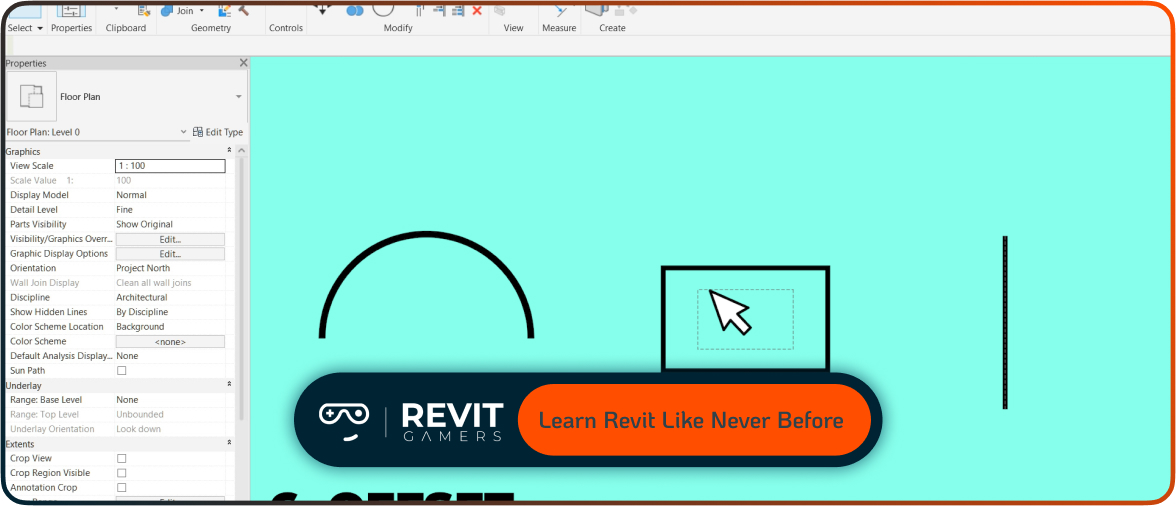The height and width of the screenshot is (506, 1176).
Task: Click the Measure panel label
Action: (x=560, y=28)
